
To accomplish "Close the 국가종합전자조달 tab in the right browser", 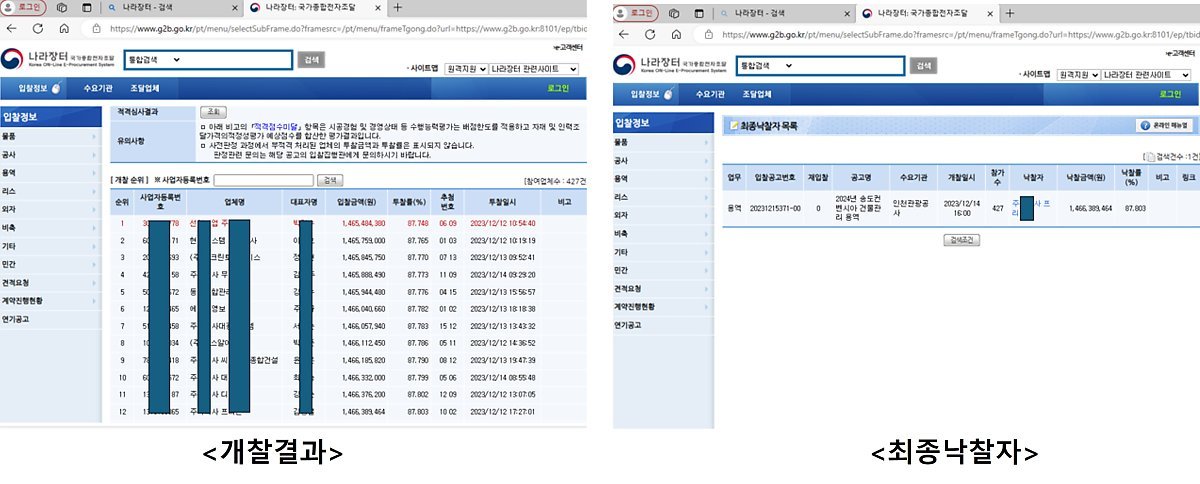I will pos(991,12).
